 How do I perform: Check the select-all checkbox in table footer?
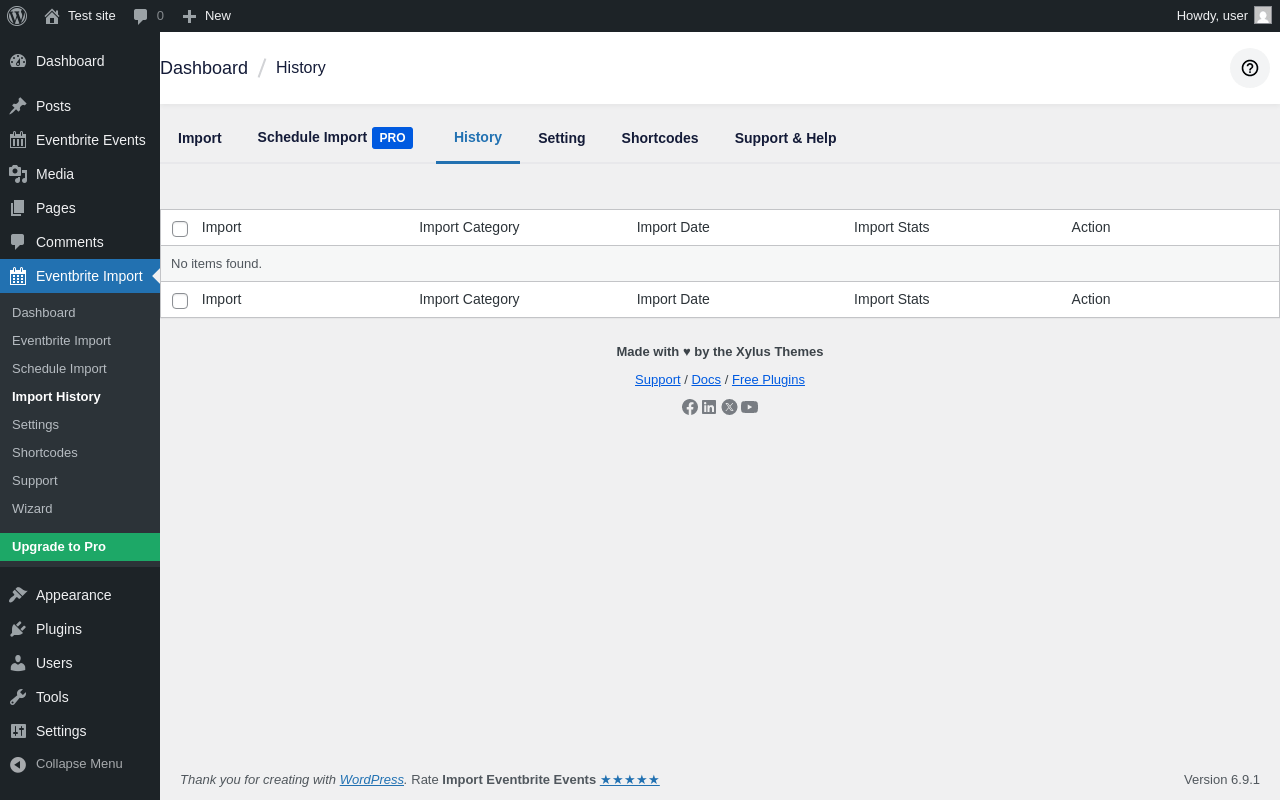tap(180, 301)
